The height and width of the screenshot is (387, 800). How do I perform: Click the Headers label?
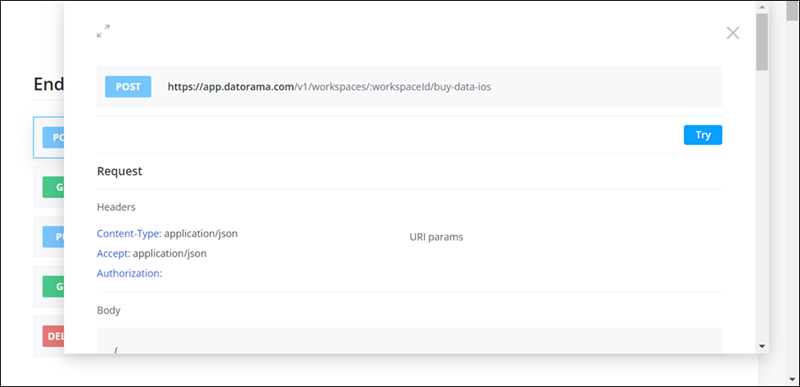[x=116, y=207]
